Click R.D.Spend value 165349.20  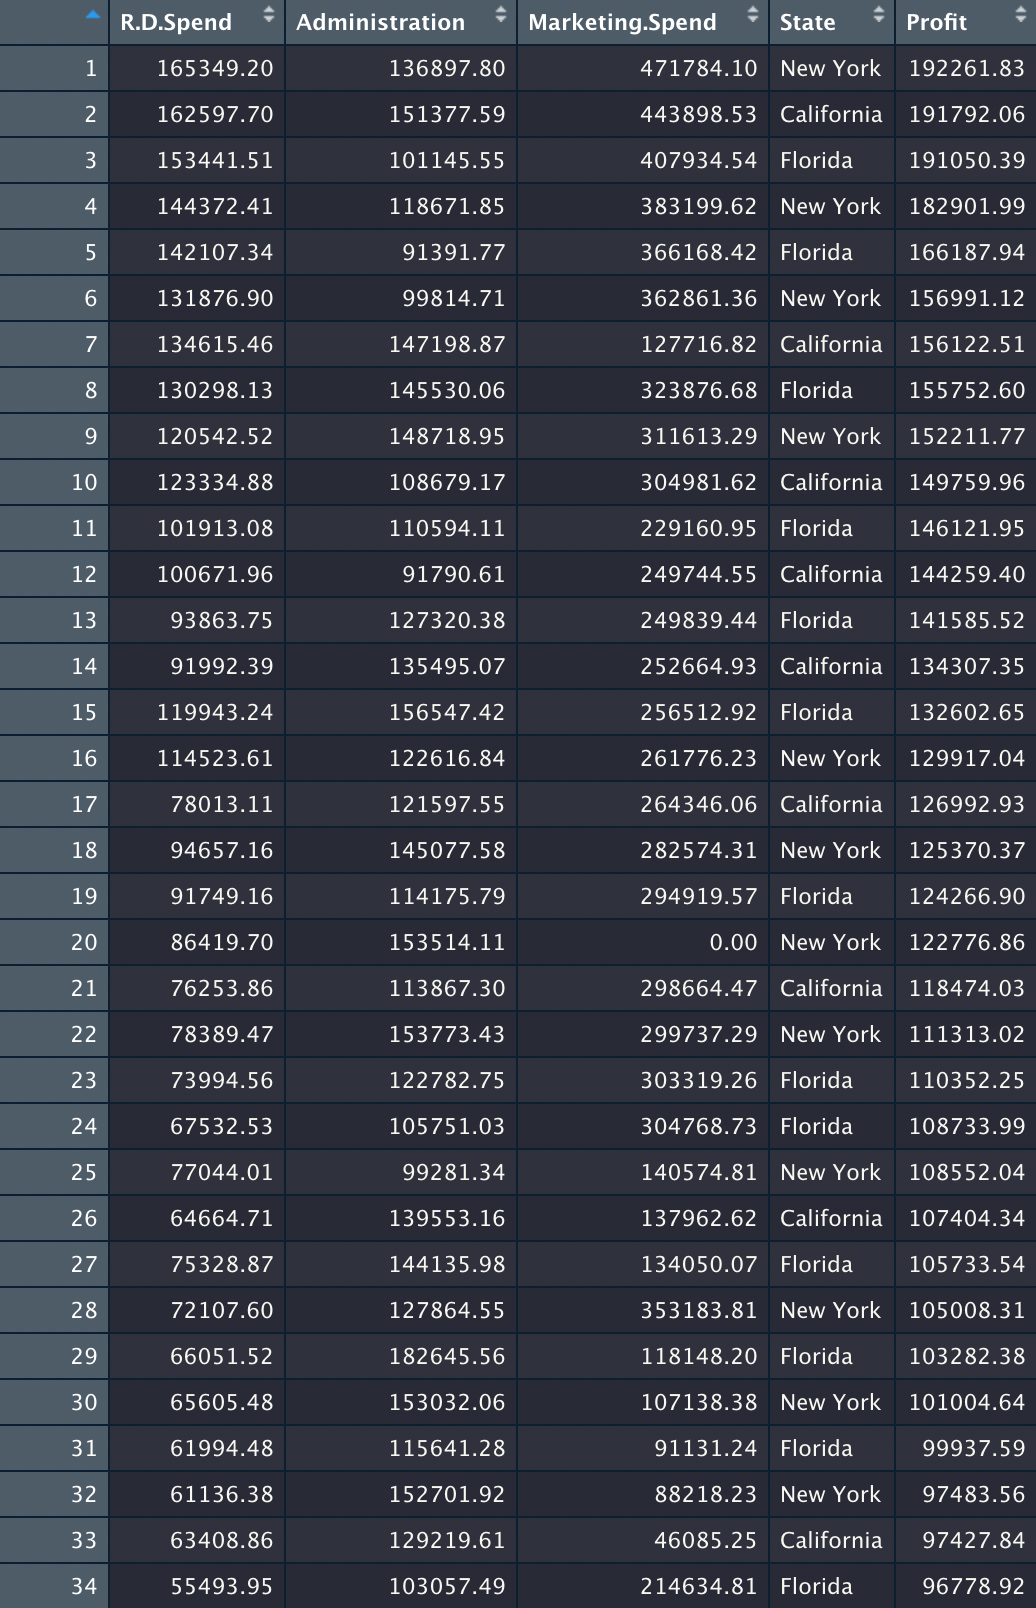(215, 68)
